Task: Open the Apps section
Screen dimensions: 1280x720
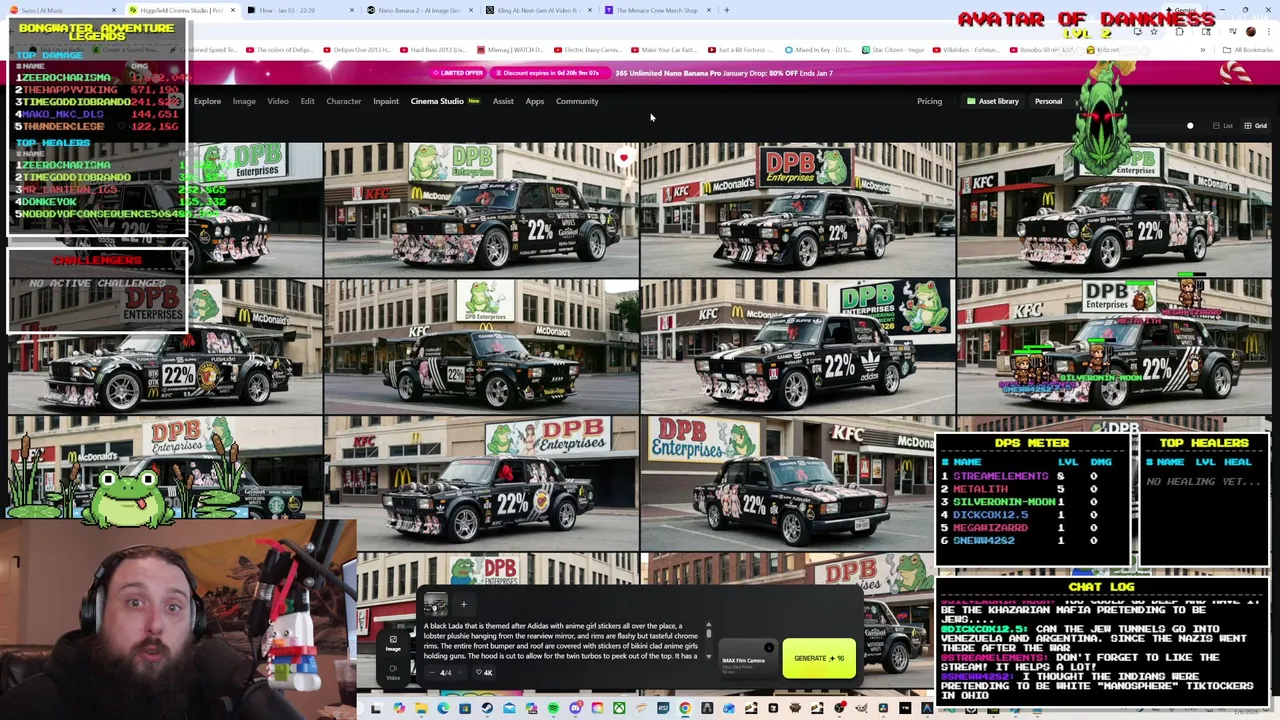Action: (x=535, y=101)
